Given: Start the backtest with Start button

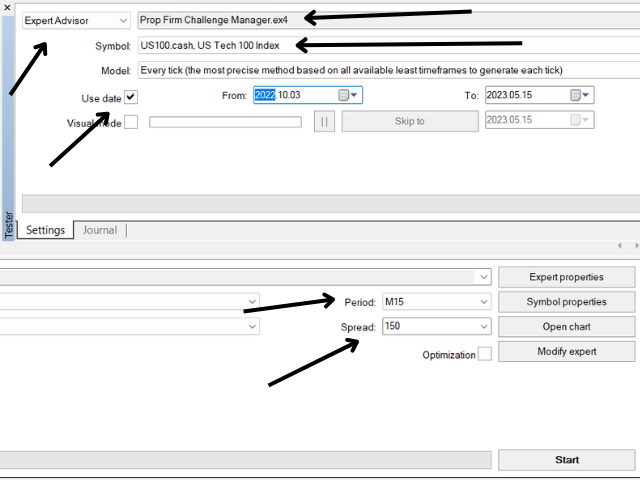Looking at the screenshot, I should (x=567, y=460).
